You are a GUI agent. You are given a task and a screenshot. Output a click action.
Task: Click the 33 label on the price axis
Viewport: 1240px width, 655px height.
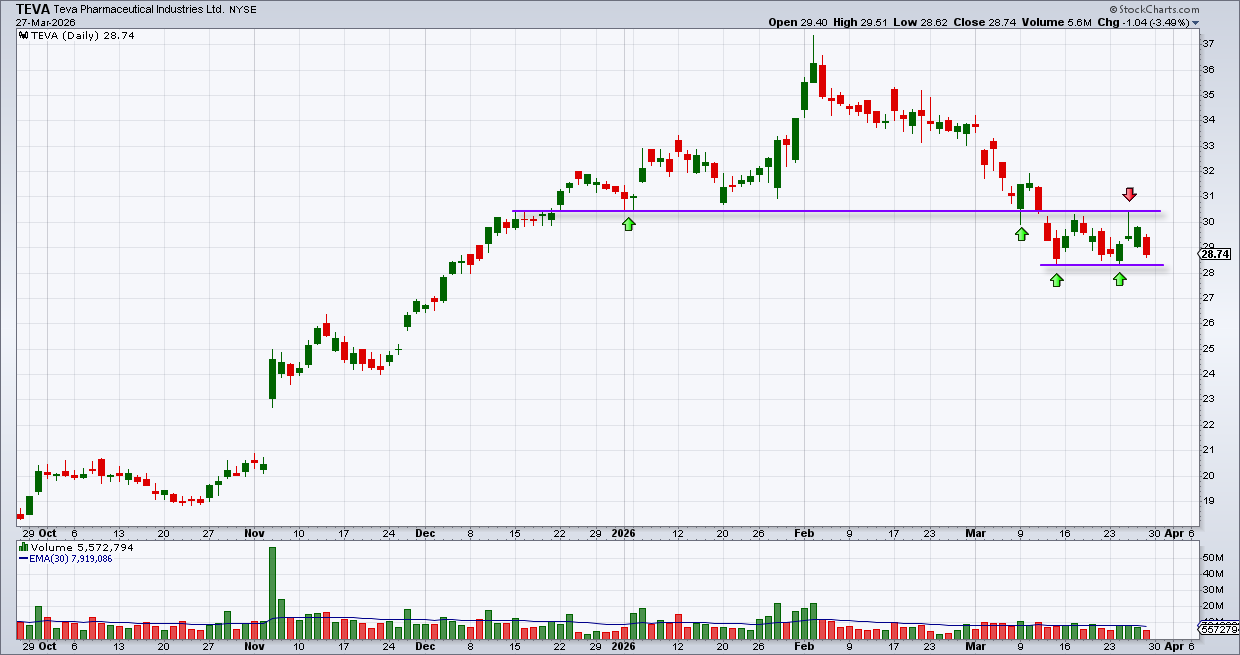[x=1207, y=145]
